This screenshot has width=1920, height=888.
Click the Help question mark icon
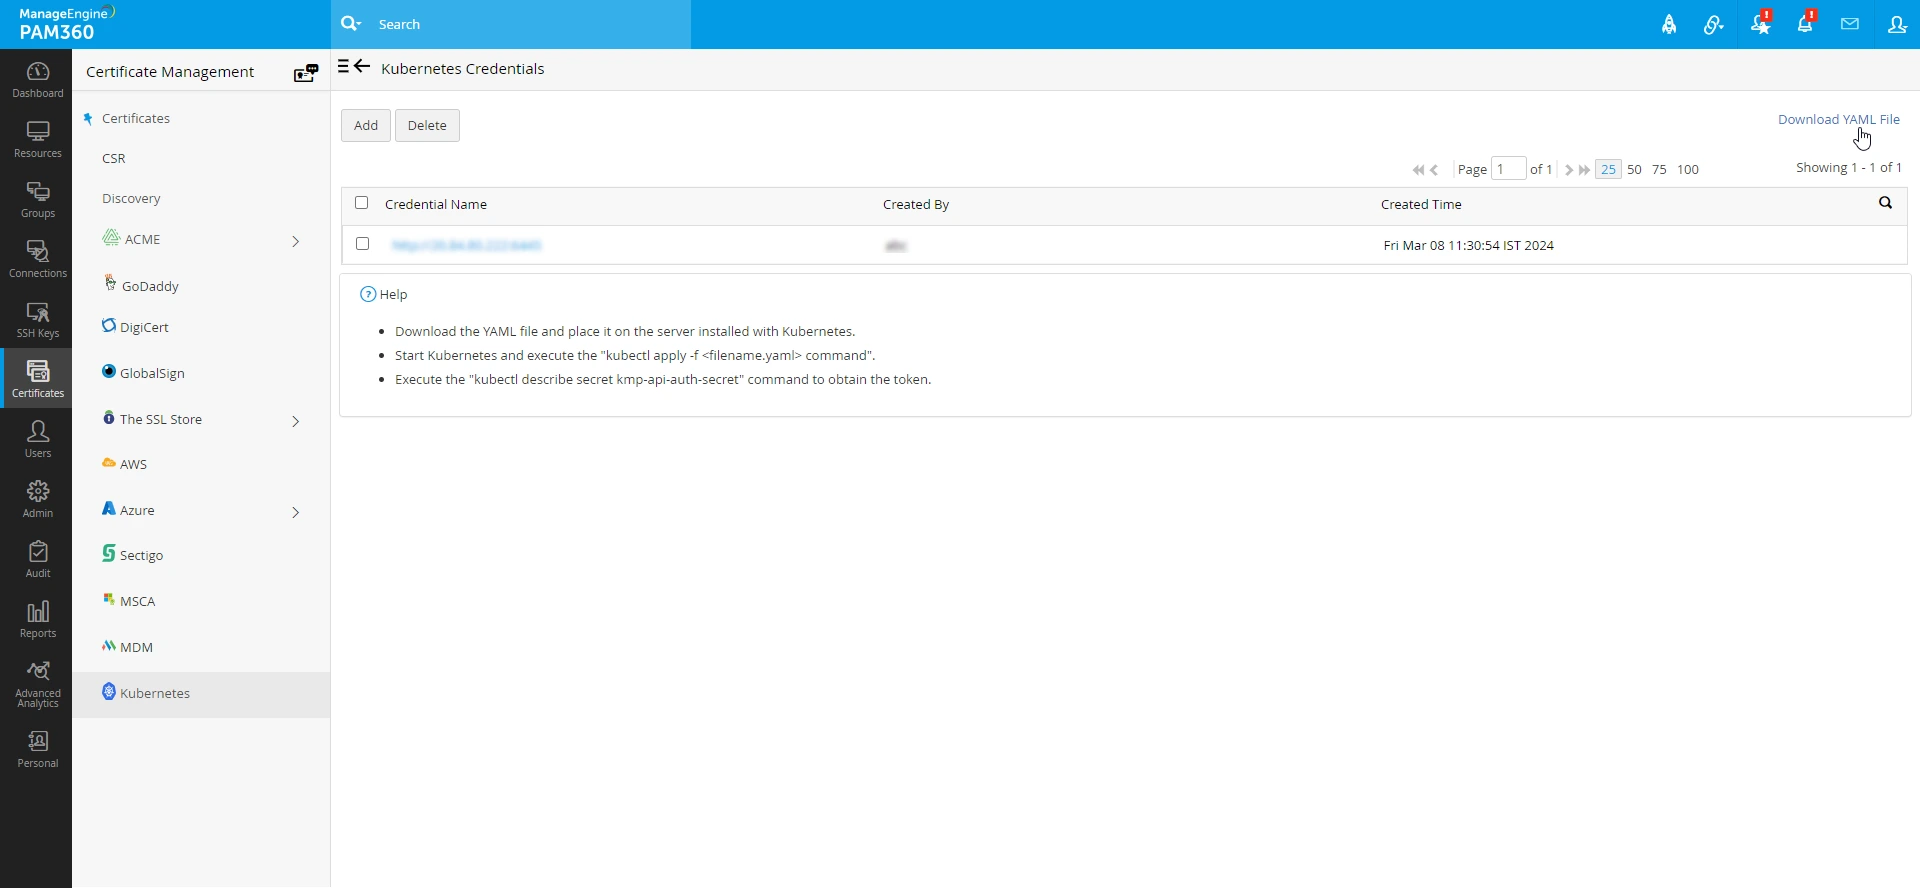click(x=368, y=294)
